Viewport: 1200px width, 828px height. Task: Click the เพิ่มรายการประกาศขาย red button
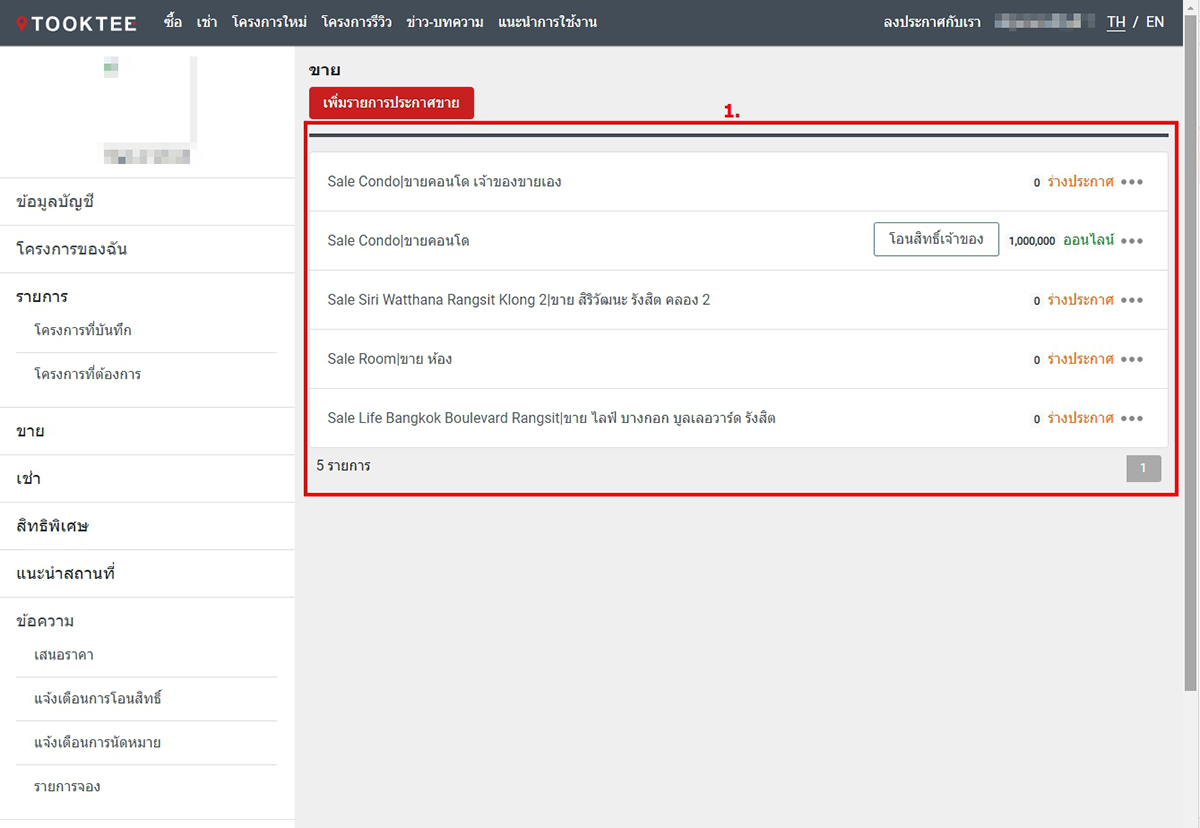tap(391, 104)
